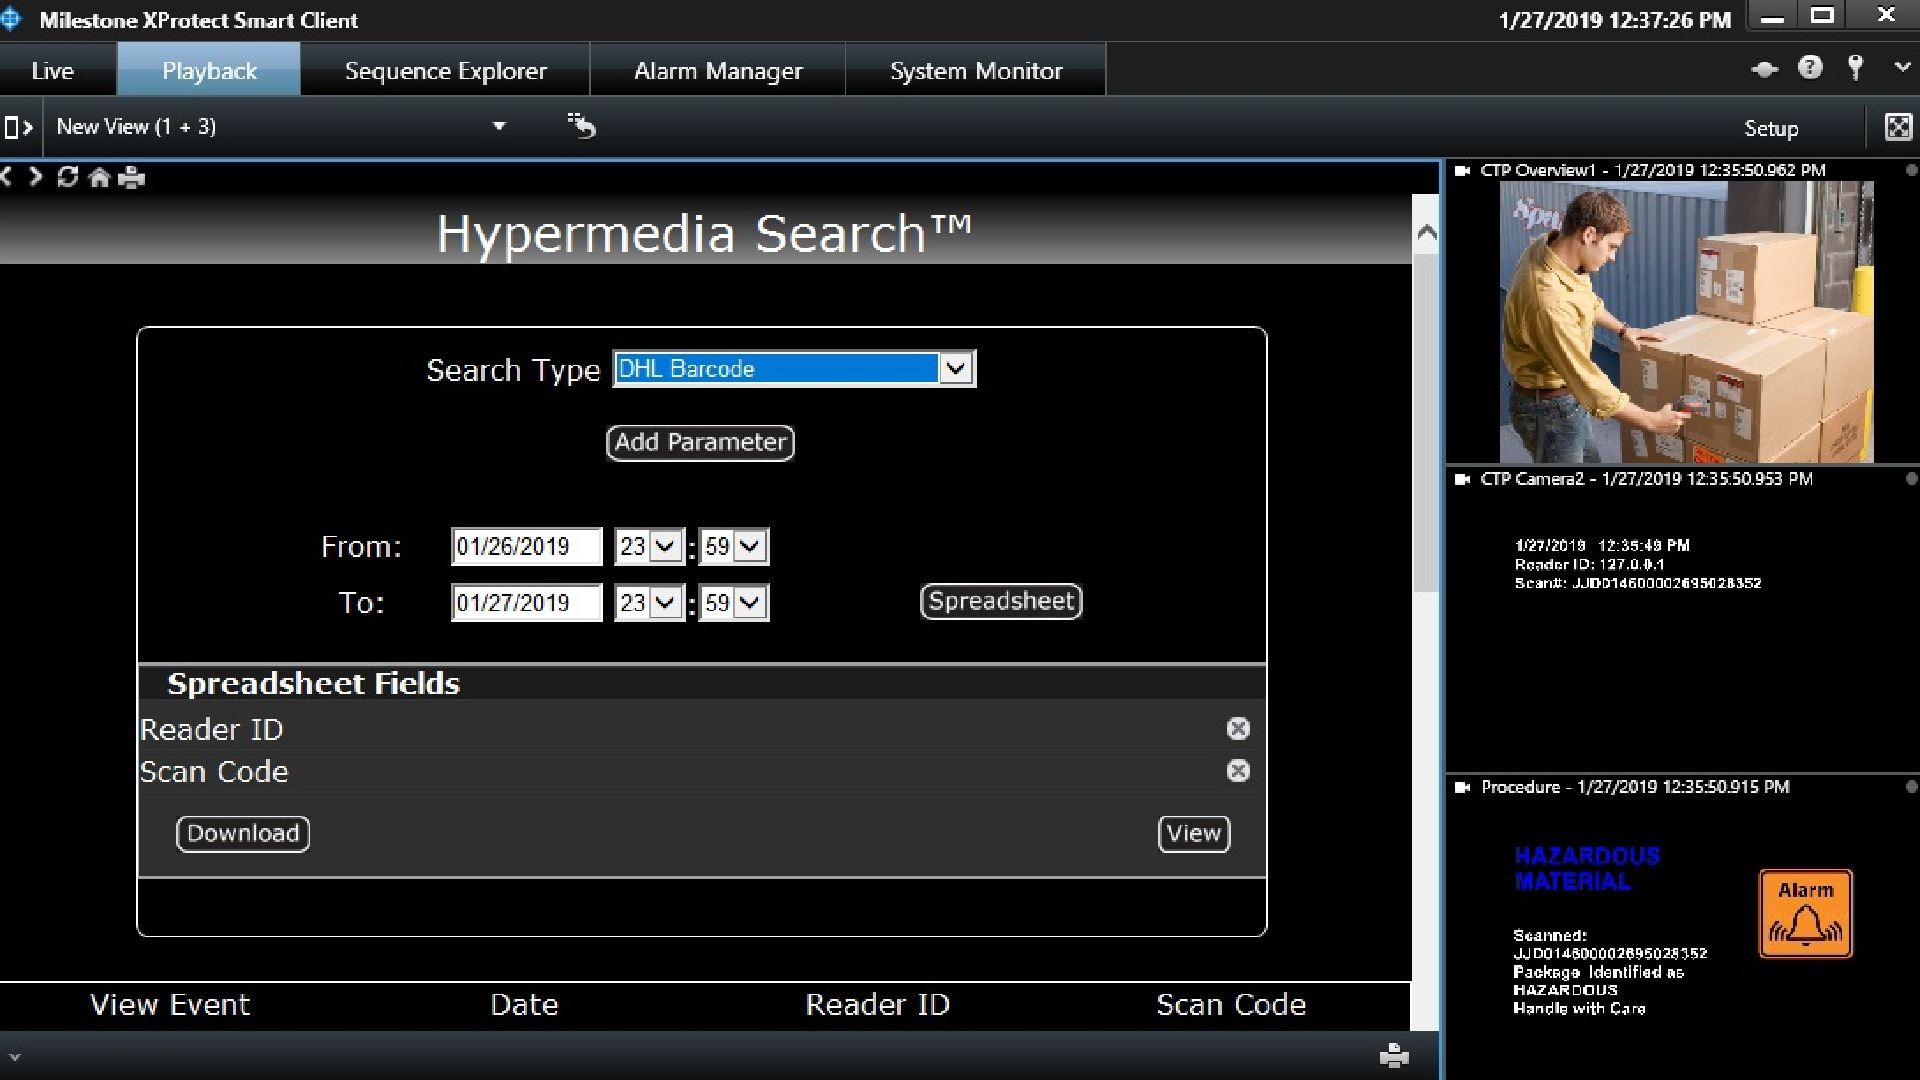This screenshot has height=1080, width=1920.
Task: Click status indicator dot on CTP Camera2 tile
Action: [x=1911, y=479]
